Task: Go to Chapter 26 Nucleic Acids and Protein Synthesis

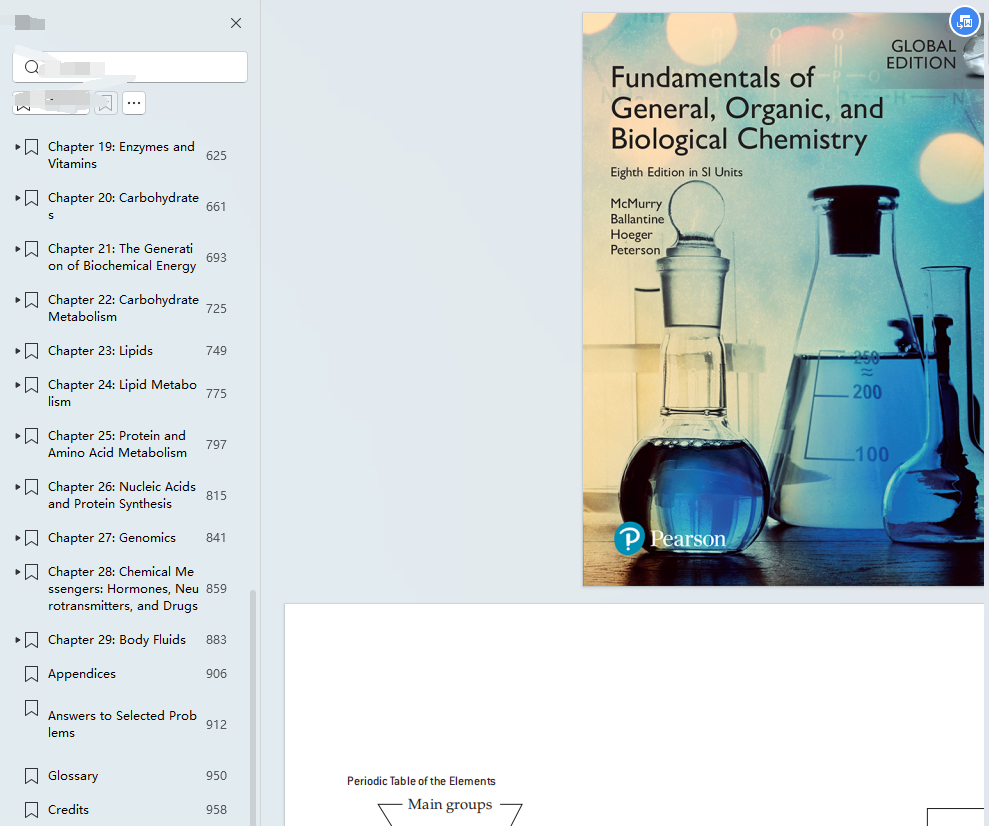Action: tap(122, 496)
